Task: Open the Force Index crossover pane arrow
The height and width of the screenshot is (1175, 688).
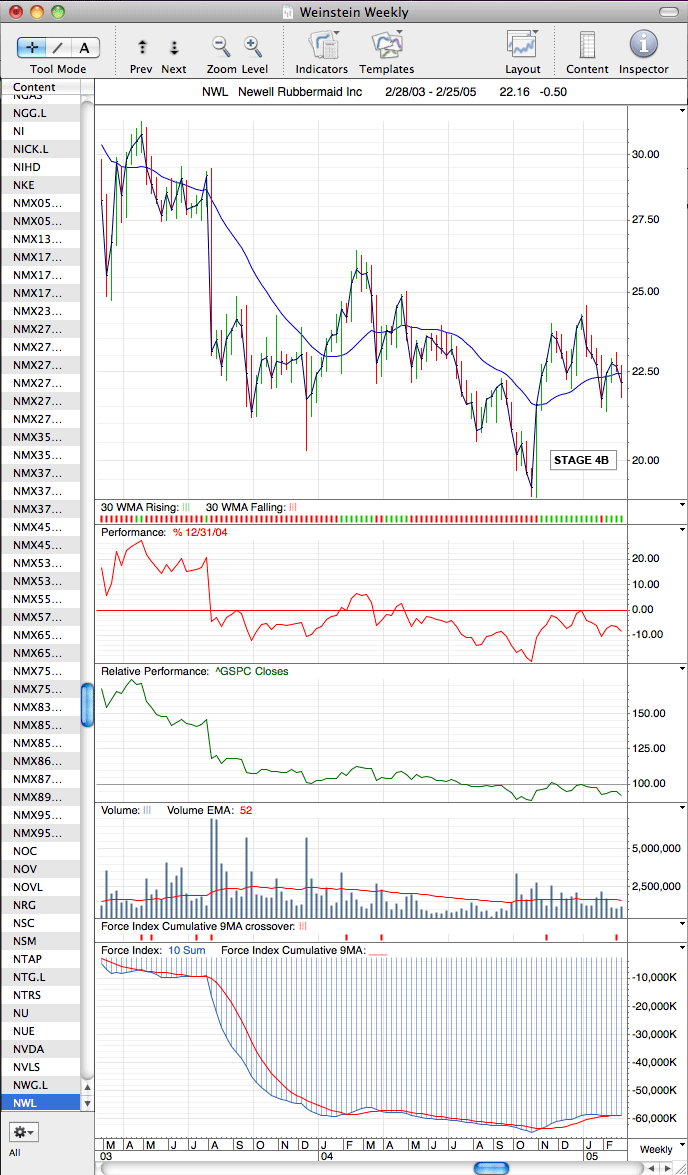Action: 681,924
